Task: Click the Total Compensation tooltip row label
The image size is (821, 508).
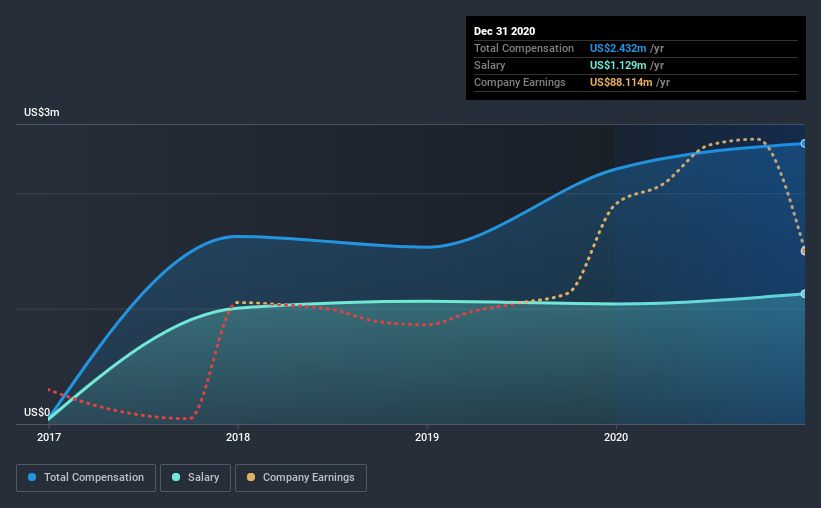Action: (524, 48)
